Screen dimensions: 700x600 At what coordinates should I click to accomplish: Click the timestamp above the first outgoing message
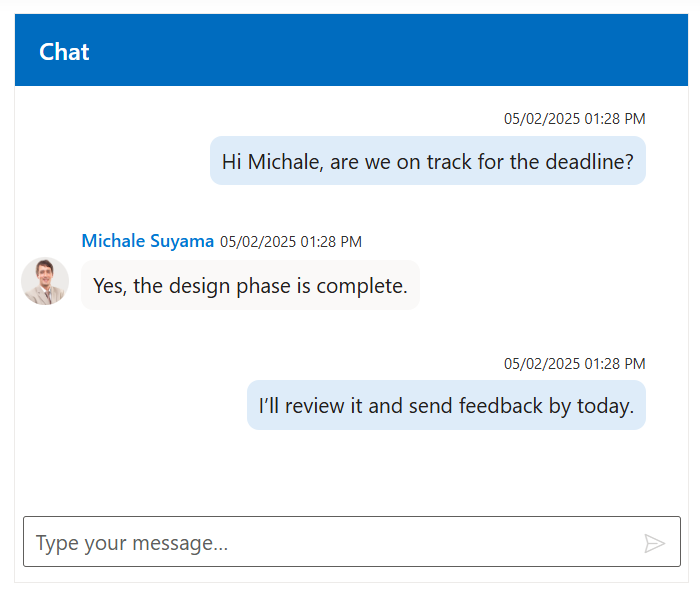tap(574, 118)
